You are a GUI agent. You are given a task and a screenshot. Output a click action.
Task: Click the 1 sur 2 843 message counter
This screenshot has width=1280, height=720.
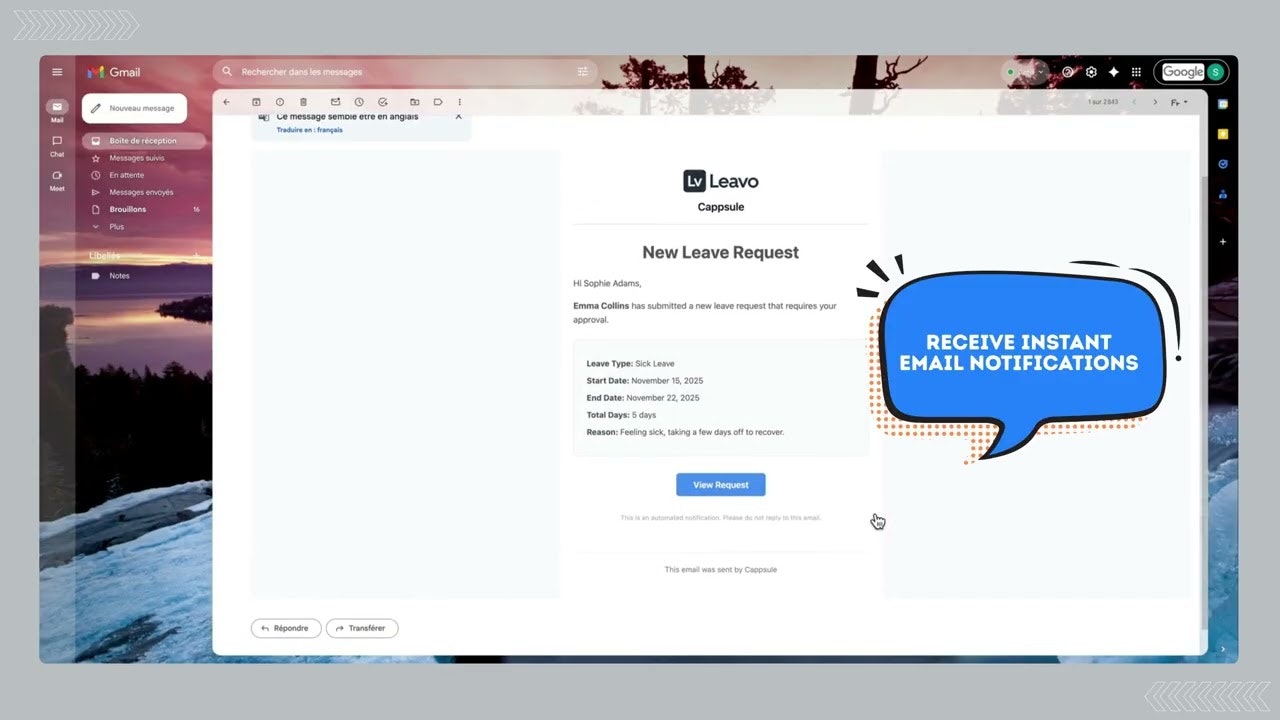click(1103, 102)
